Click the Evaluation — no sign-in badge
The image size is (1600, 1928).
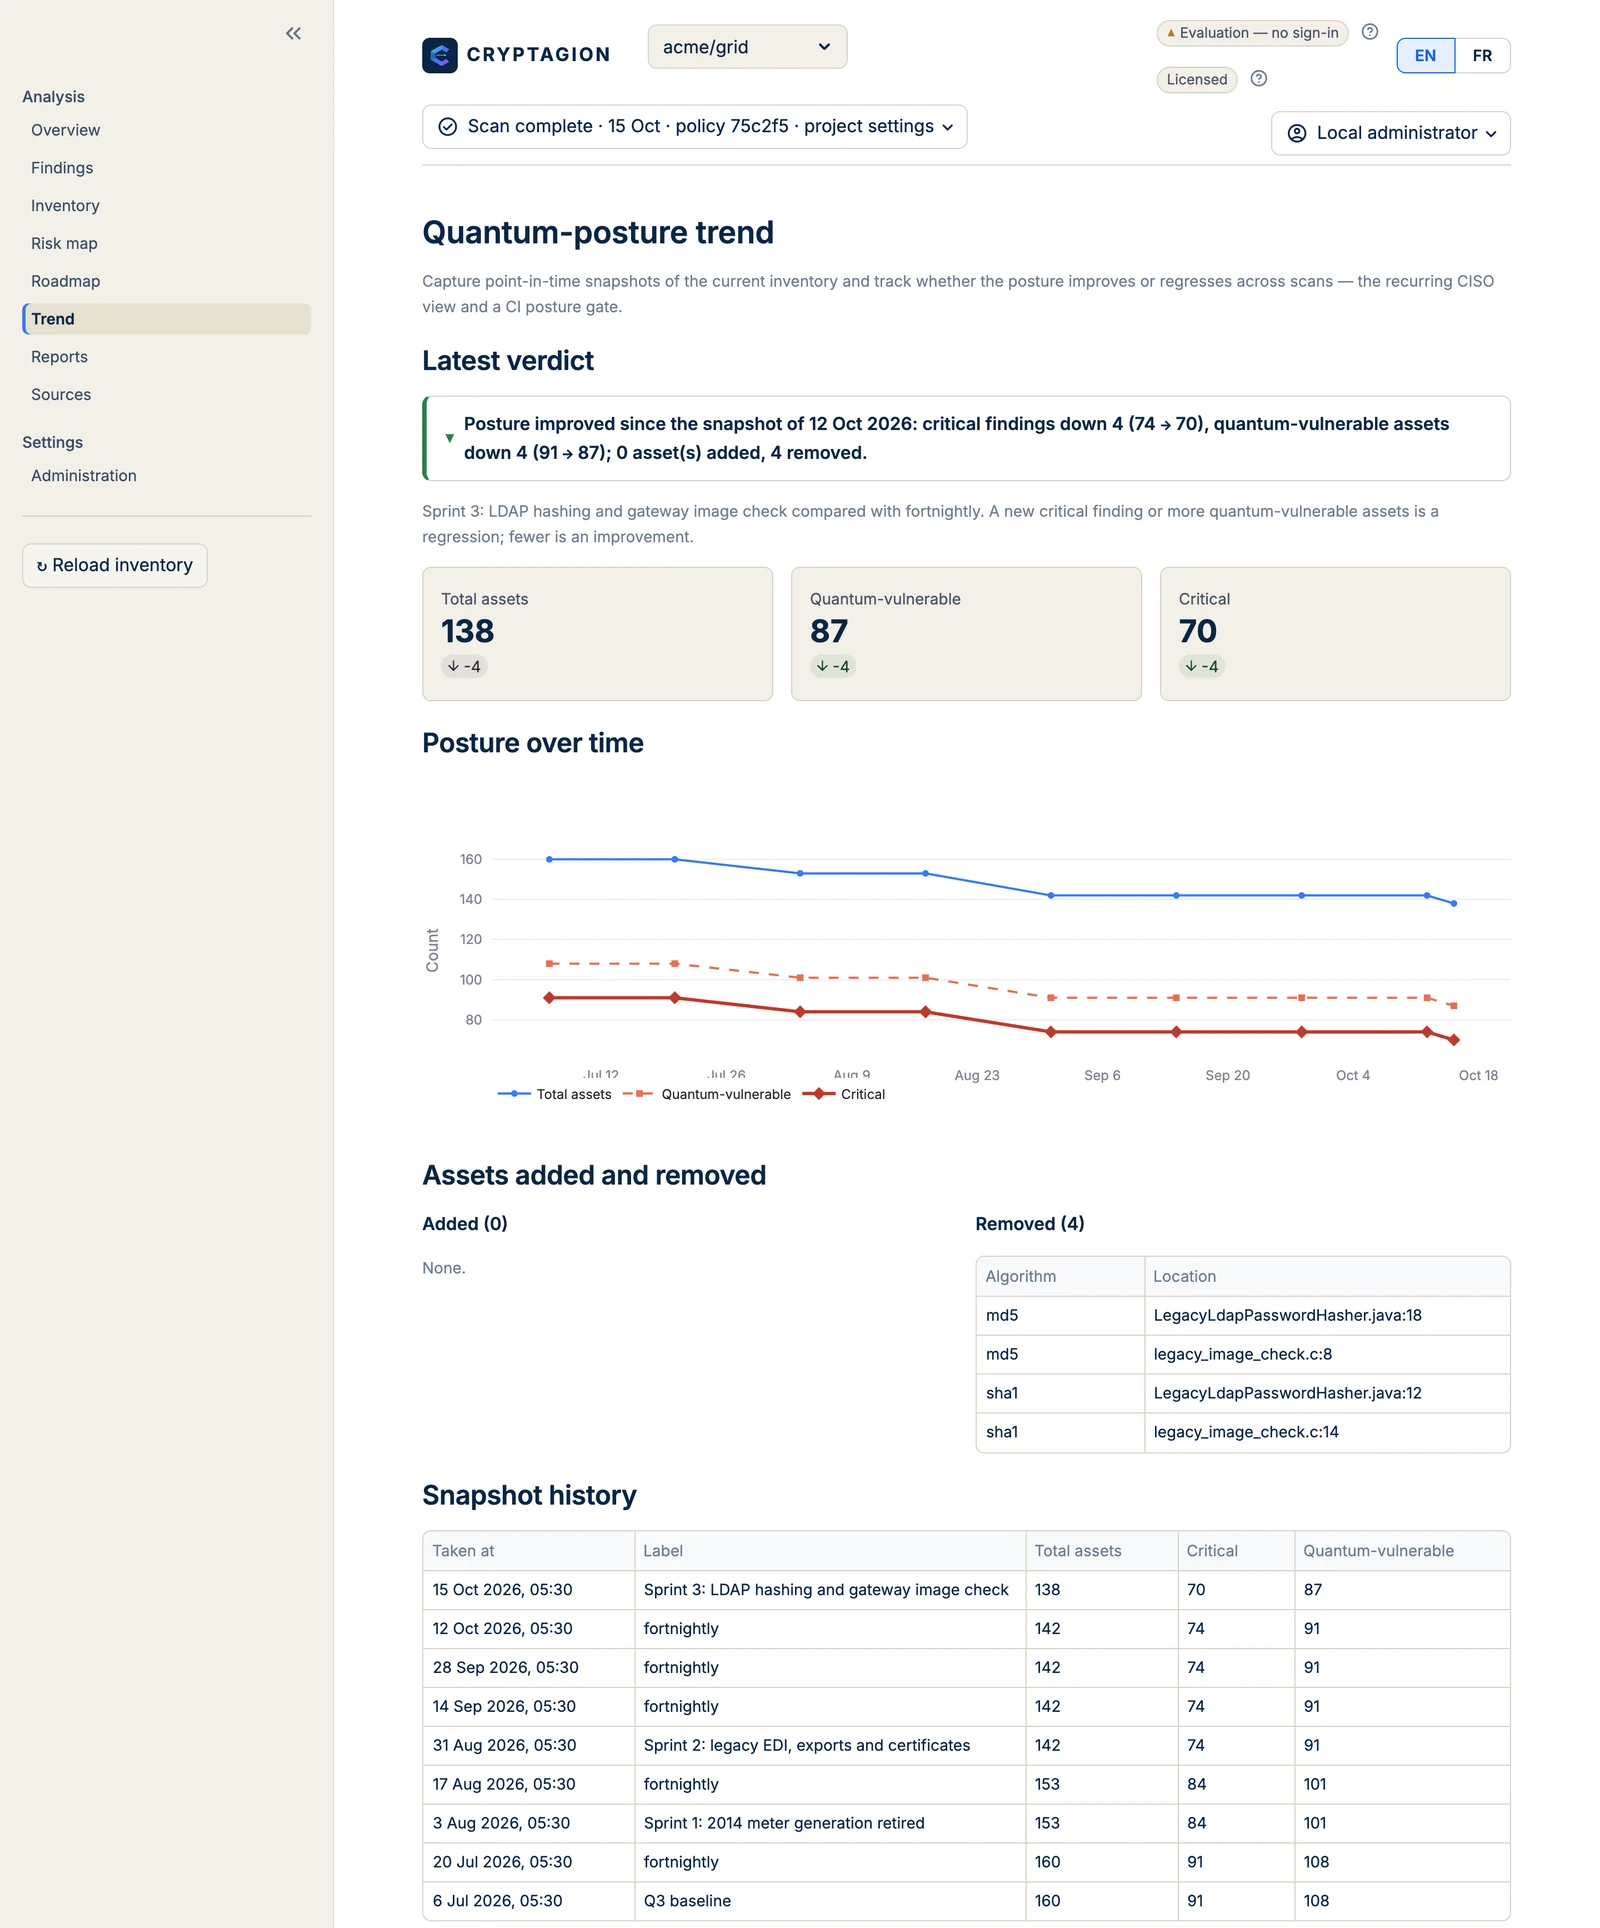(x=1252, y=33)
